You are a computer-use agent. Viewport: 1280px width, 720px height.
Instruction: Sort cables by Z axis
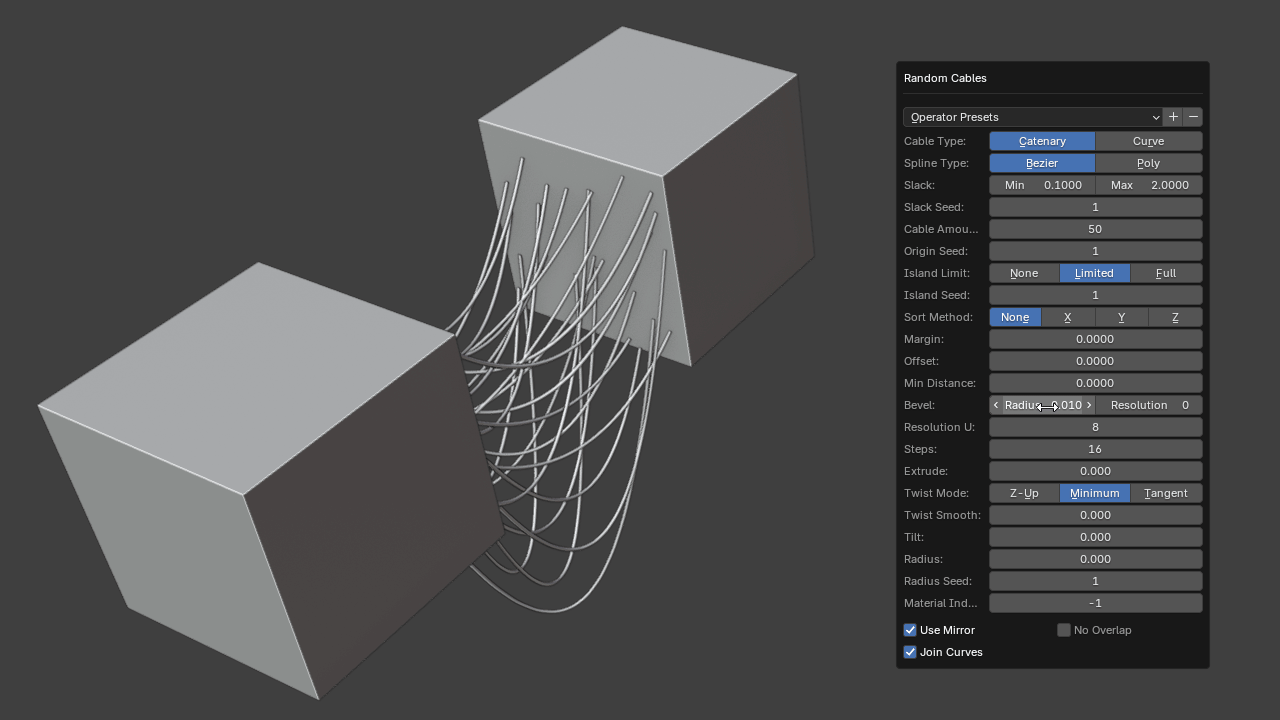pyautogui.click(x=1175, y=317)
